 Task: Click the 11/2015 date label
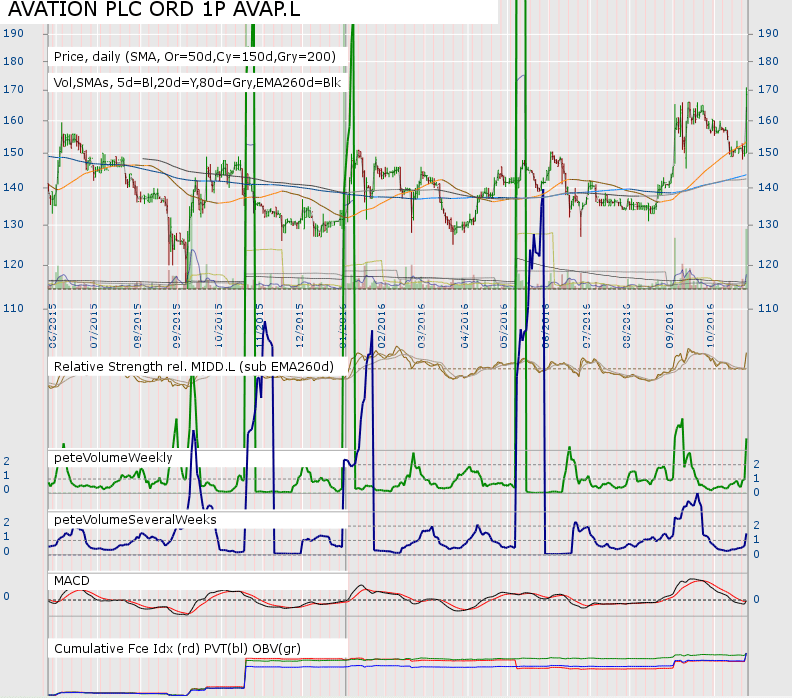click(x=259, y=326)
